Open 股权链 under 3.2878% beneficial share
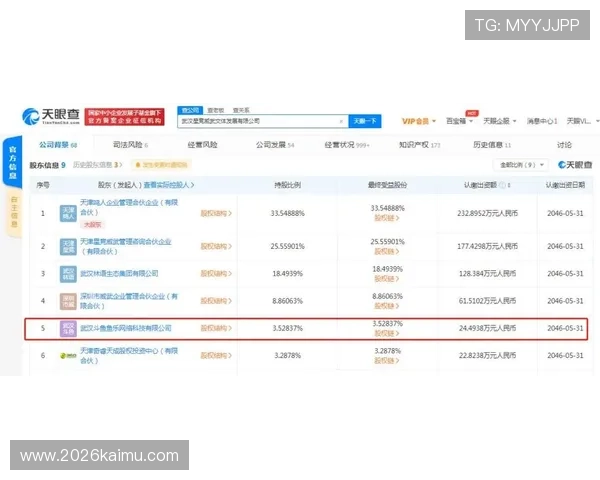 coord(386,361)
